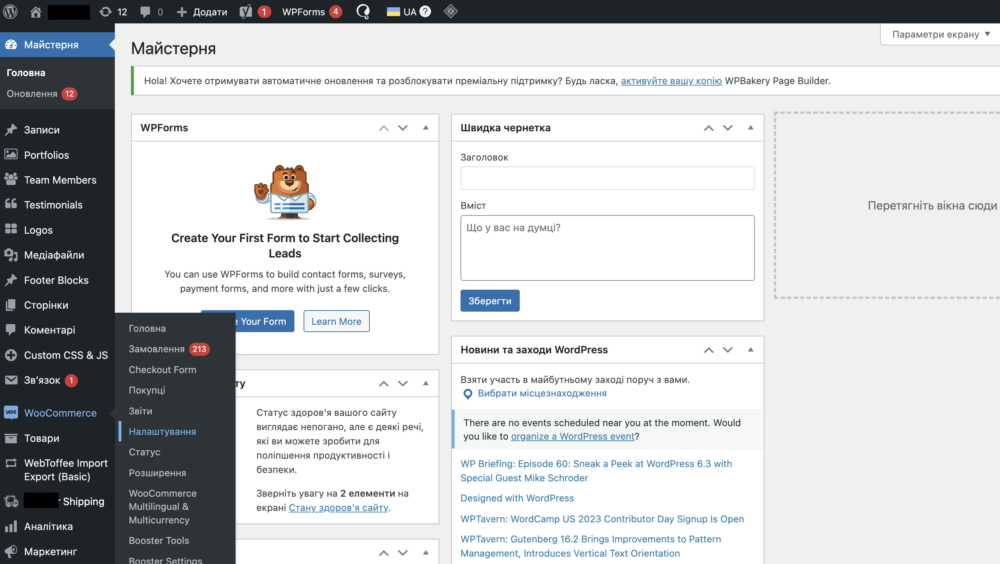Move Швидка чернетка widget up
The image size is (1000, 564).
[x=709, y=128]
